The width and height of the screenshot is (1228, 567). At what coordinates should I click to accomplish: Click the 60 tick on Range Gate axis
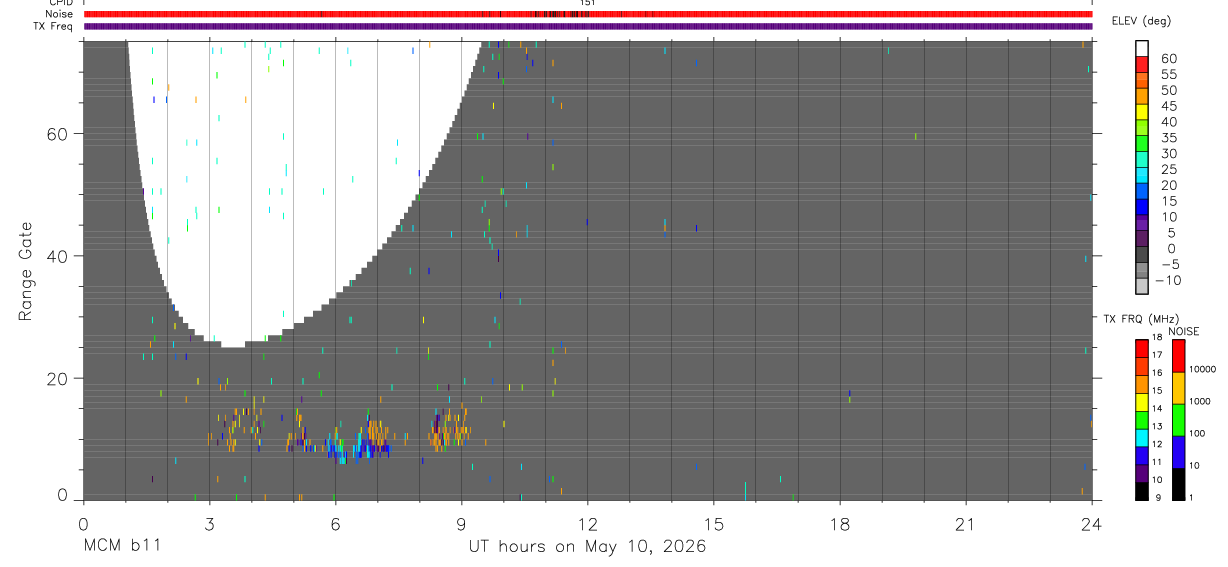tap(57, 134)
